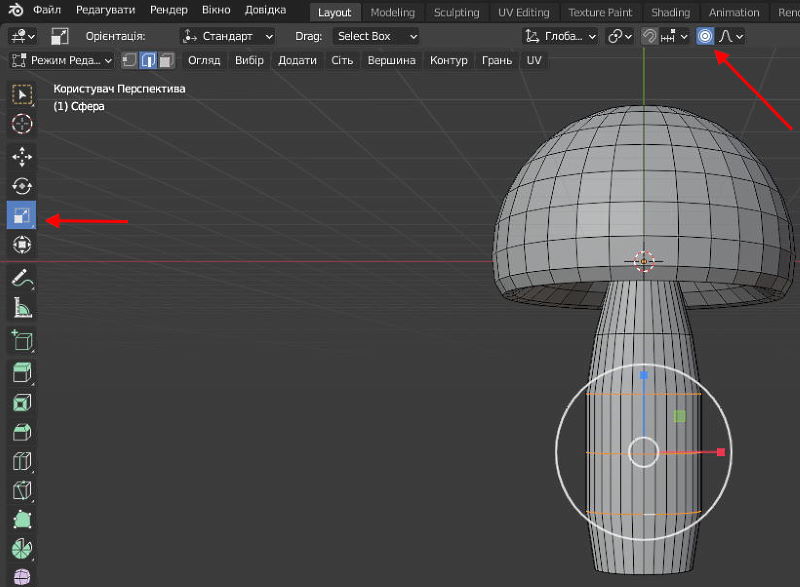Image resolution: width=800 pixels, height=587 pixels.
Task: Click the '(1) Сфера' object label
Action: coord(79,106)
